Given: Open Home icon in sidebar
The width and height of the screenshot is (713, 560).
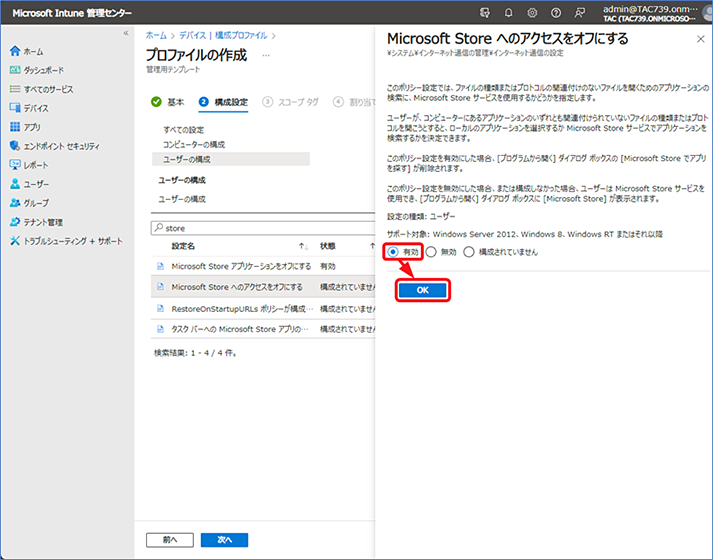Looking at the screenshot, I should pyautogui.click(x=15, y=51).
